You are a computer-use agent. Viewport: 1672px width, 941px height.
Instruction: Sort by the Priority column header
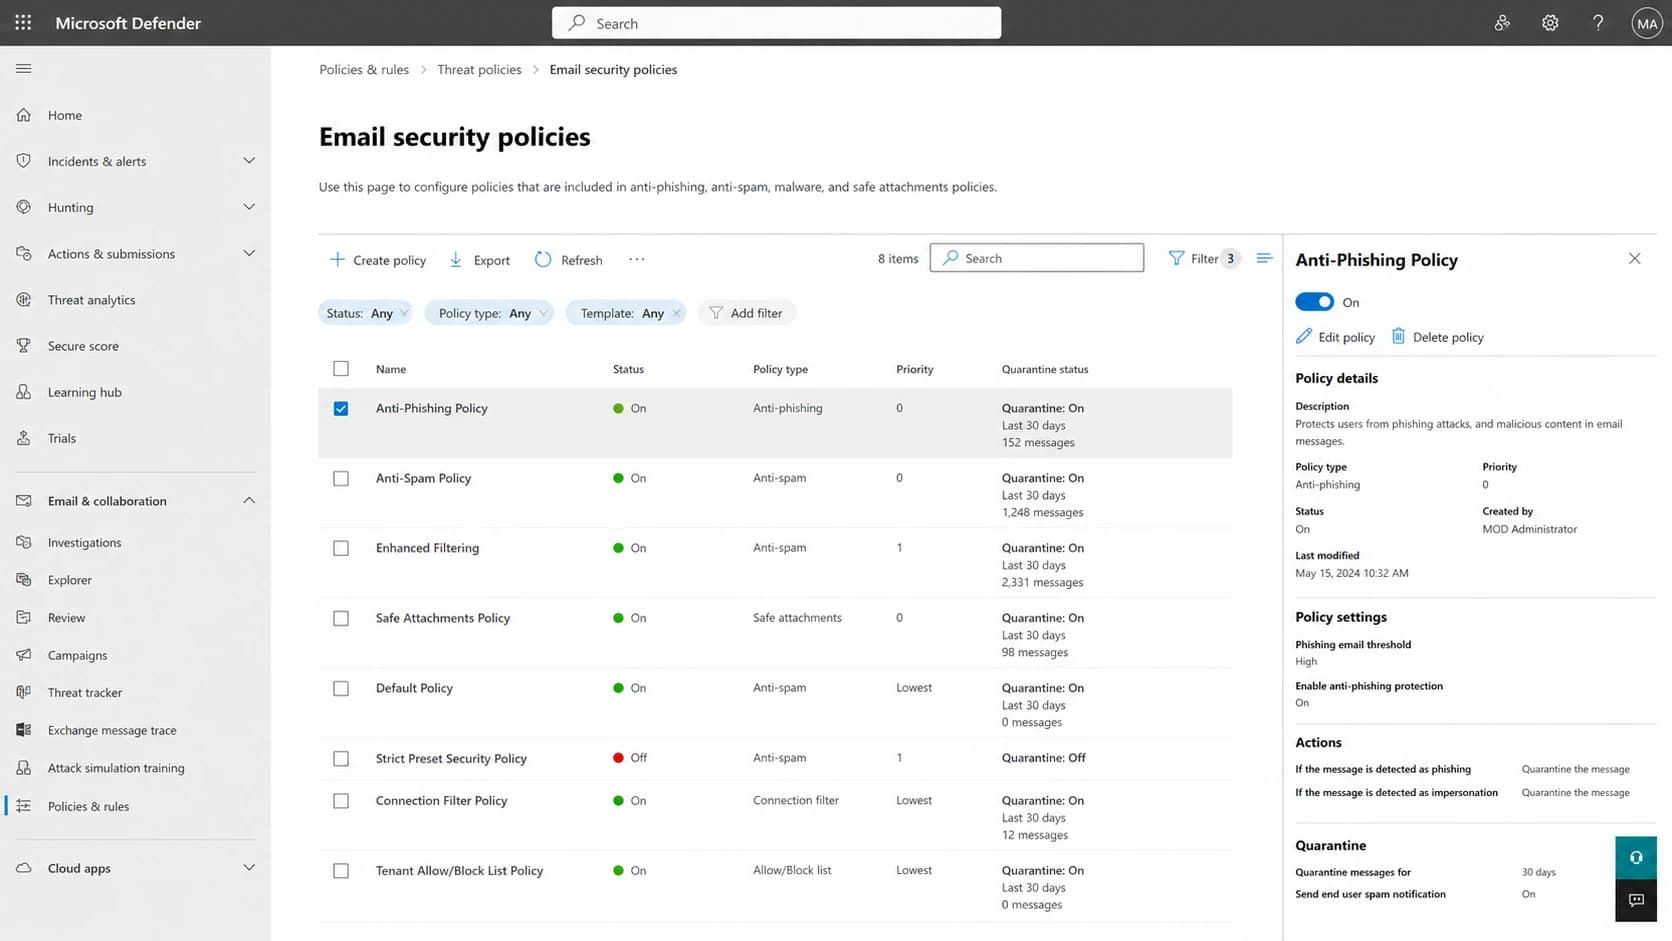pos(914,369)
